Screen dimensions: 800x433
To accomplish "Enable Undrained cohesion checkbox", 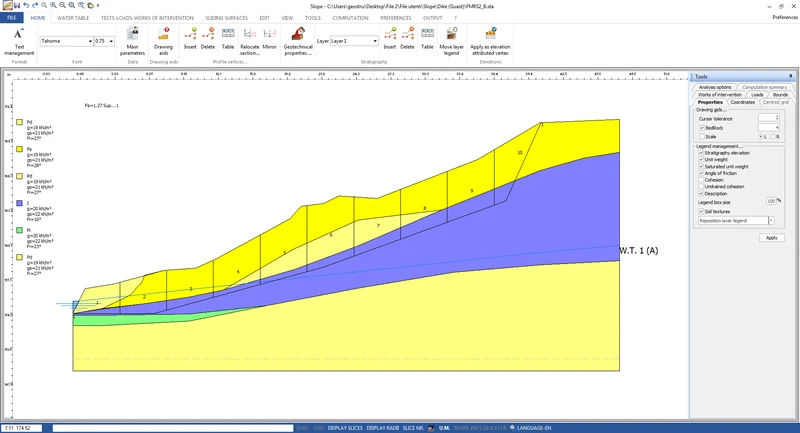I will (701, 187).
